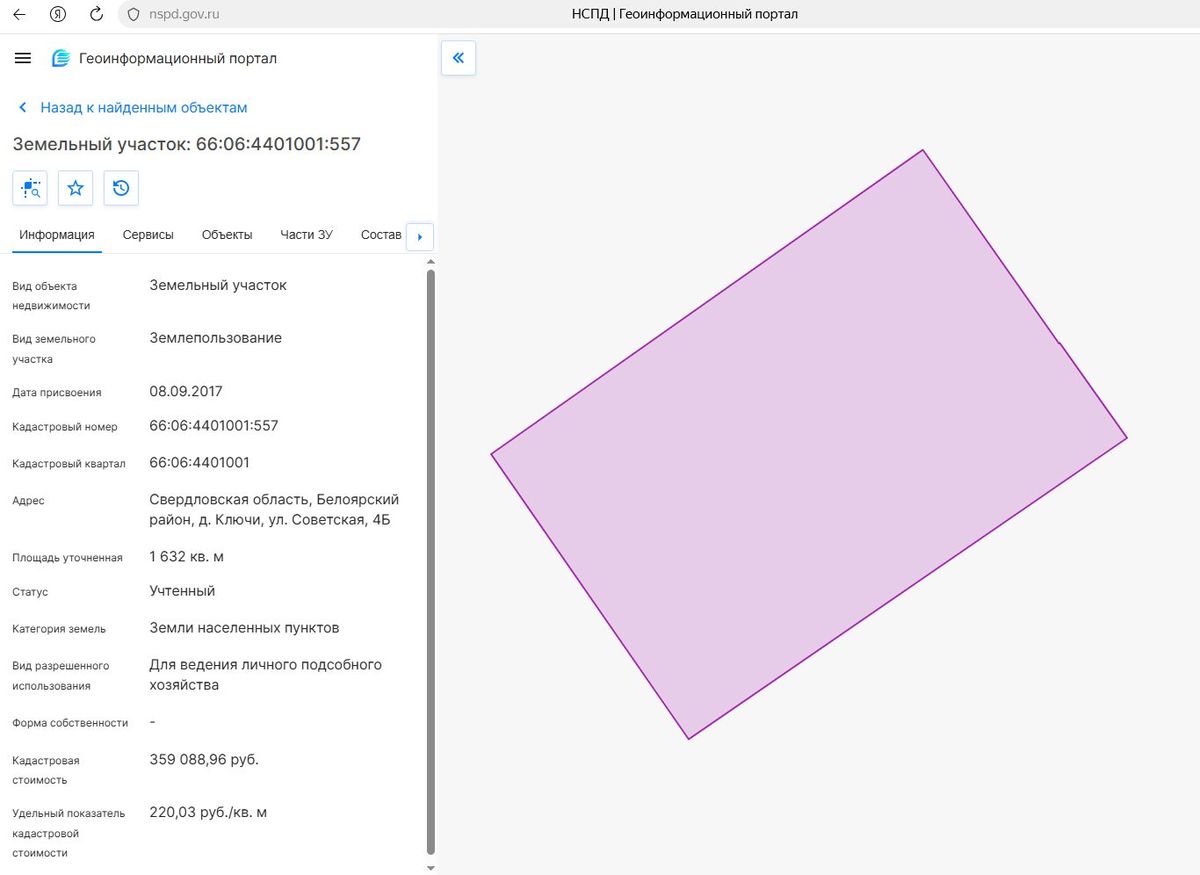This screenshot has height=875, width=1200.
Task: Open the Сервисы tab
Action: click(x=148, y=235)
